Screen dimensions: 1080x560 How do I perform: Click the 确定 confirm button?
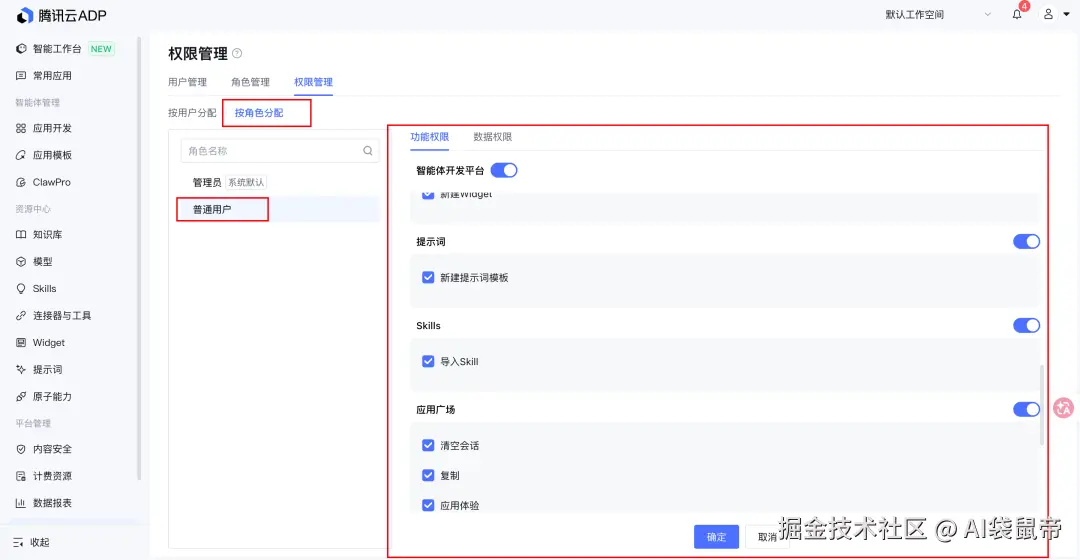click(x=716, y=537)
